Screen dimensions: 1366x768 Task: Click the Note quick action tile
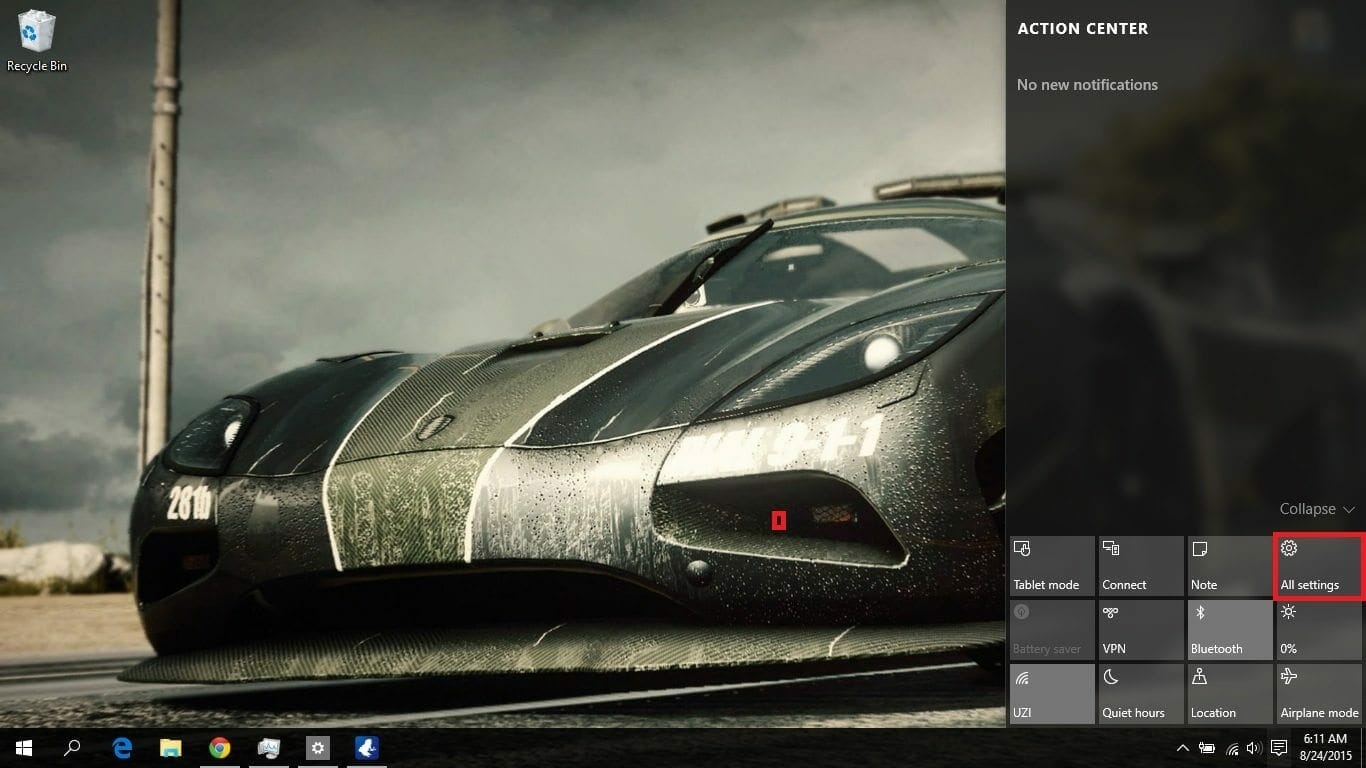pyautogui.click(x=1229, y=566)
